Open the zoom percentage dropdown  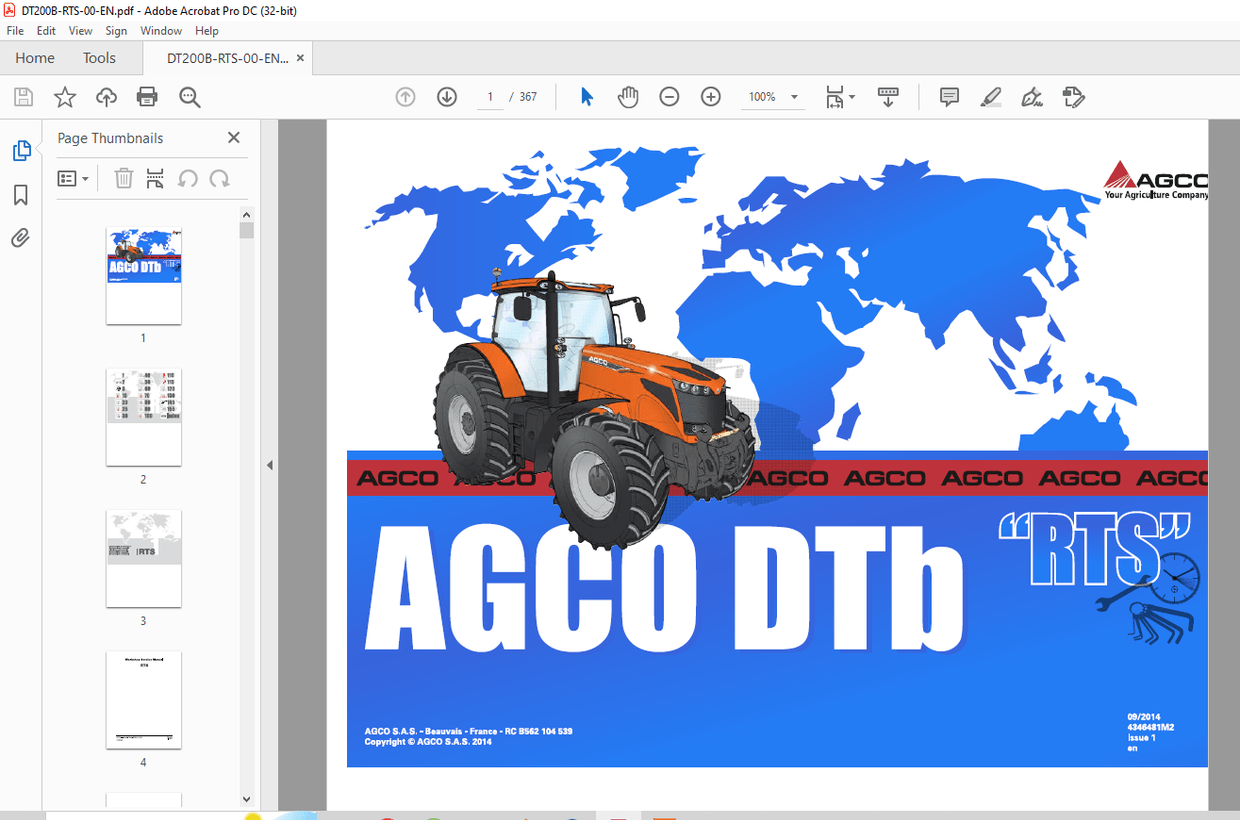click(x=793, y=96)
